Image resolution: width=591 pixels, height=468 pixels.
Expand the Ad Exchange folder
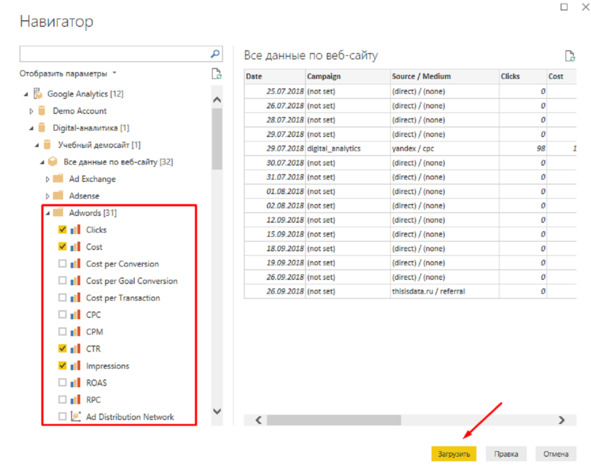[47, 179]
